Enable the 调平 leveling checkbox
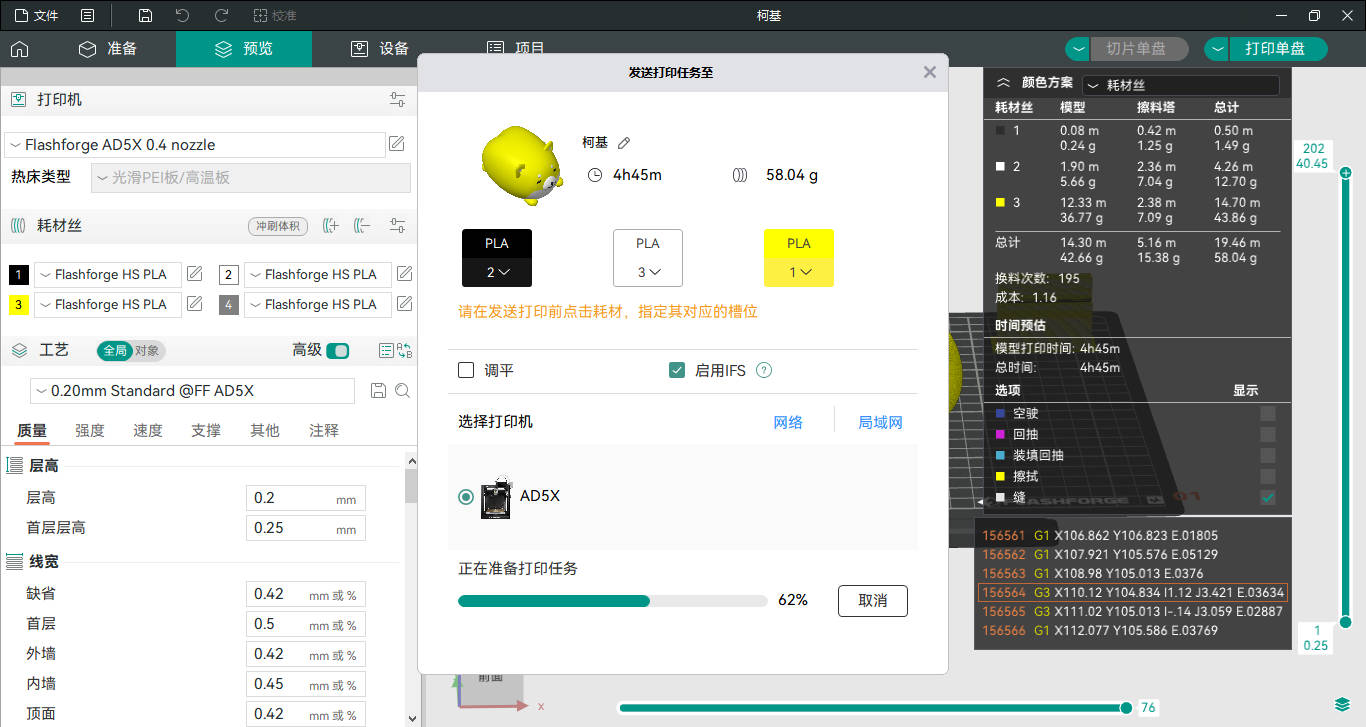1366x727 pixels. click(x=466, y=370)
